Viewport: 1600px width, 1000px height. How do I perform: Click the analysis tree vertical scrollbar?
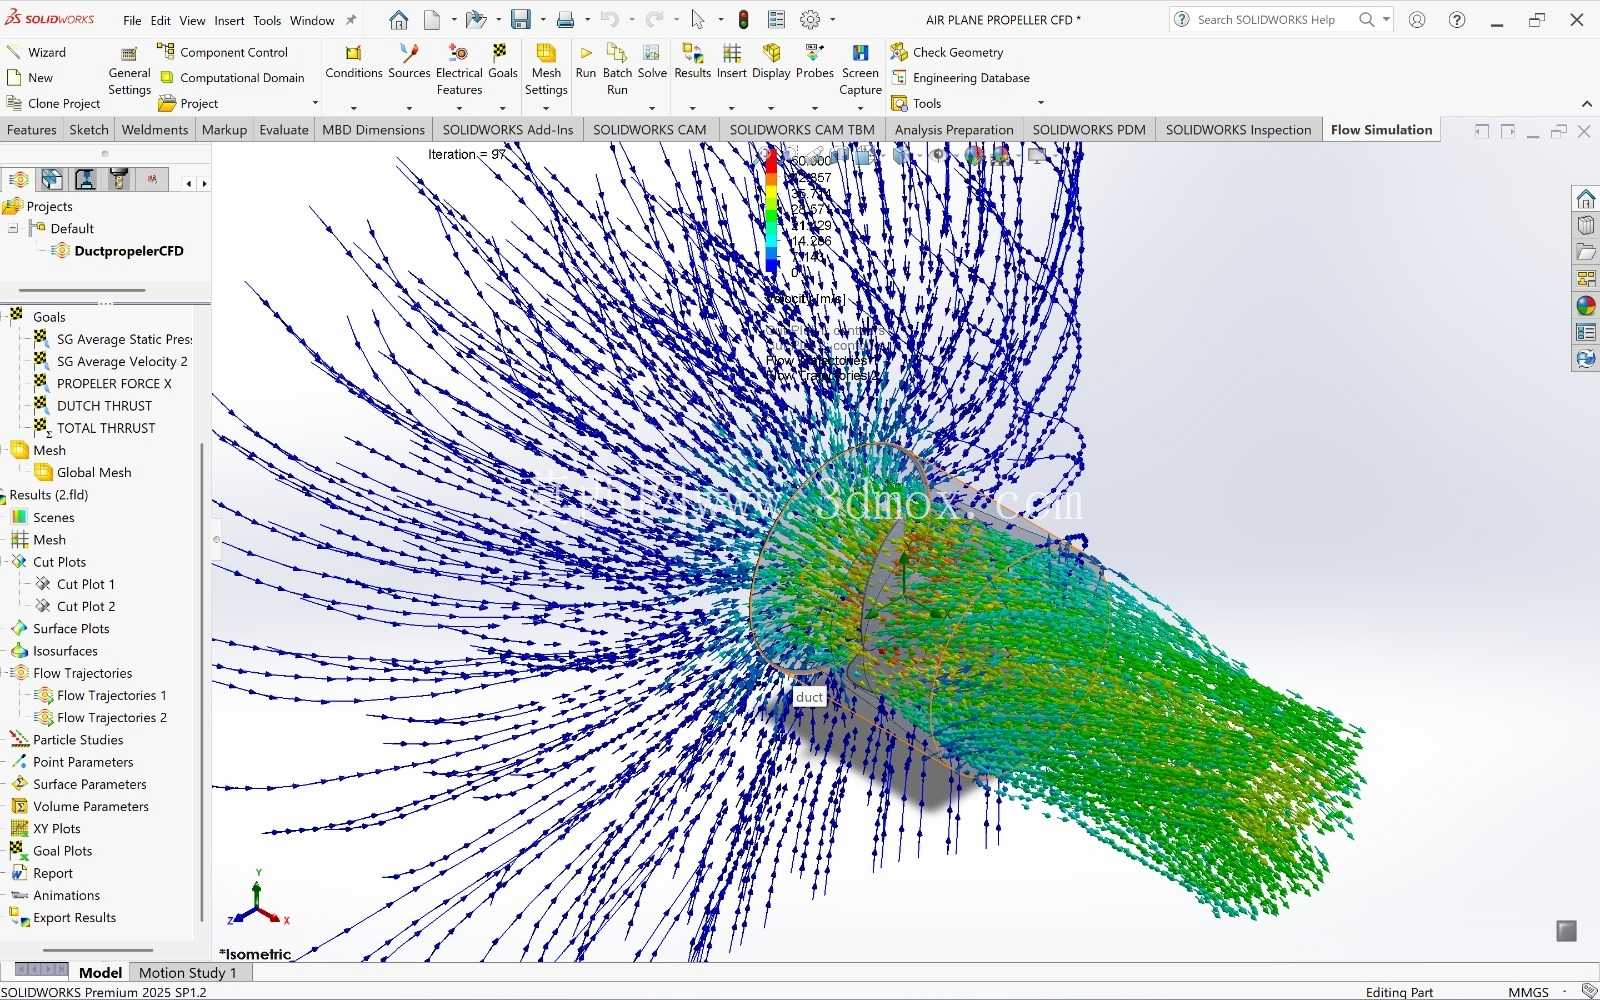click(203, 680)
